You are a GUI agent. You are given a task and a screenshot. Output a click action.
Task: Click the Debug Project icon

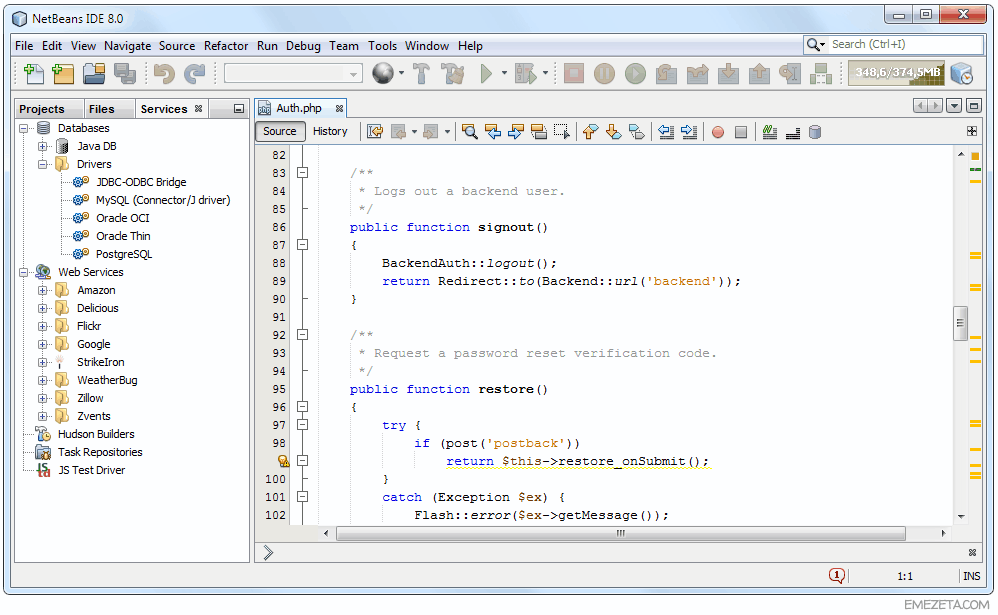pyautogui.click(x=526, y=74)
